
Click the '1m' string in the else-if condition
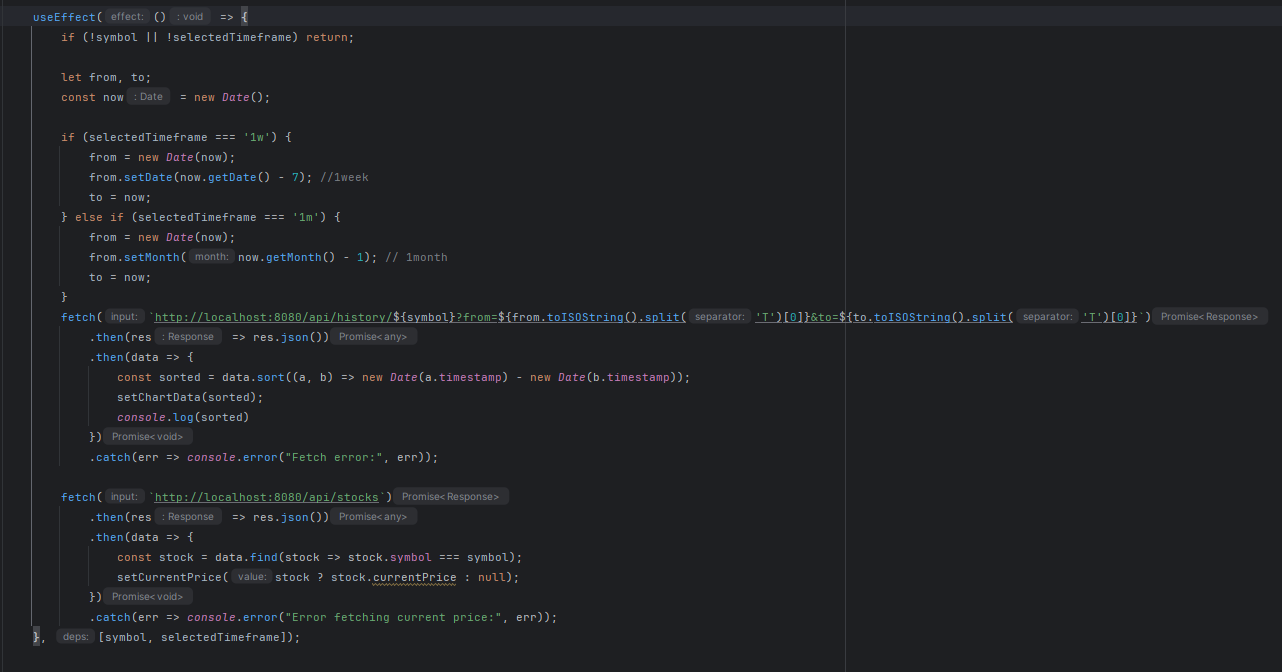305,217
